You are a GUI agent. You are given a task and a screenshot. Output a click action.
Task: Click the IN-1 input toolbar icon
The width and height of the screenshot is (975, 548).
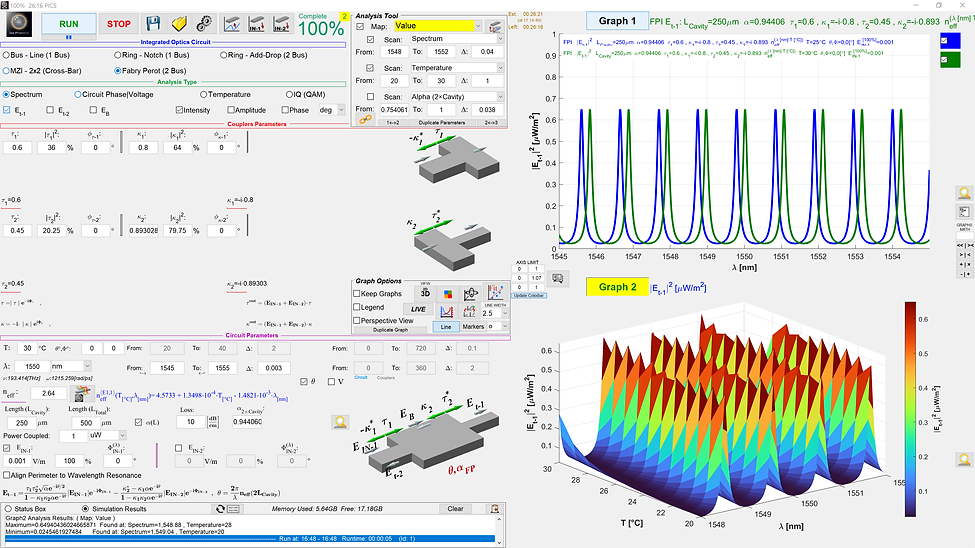[x=256, y=24]
